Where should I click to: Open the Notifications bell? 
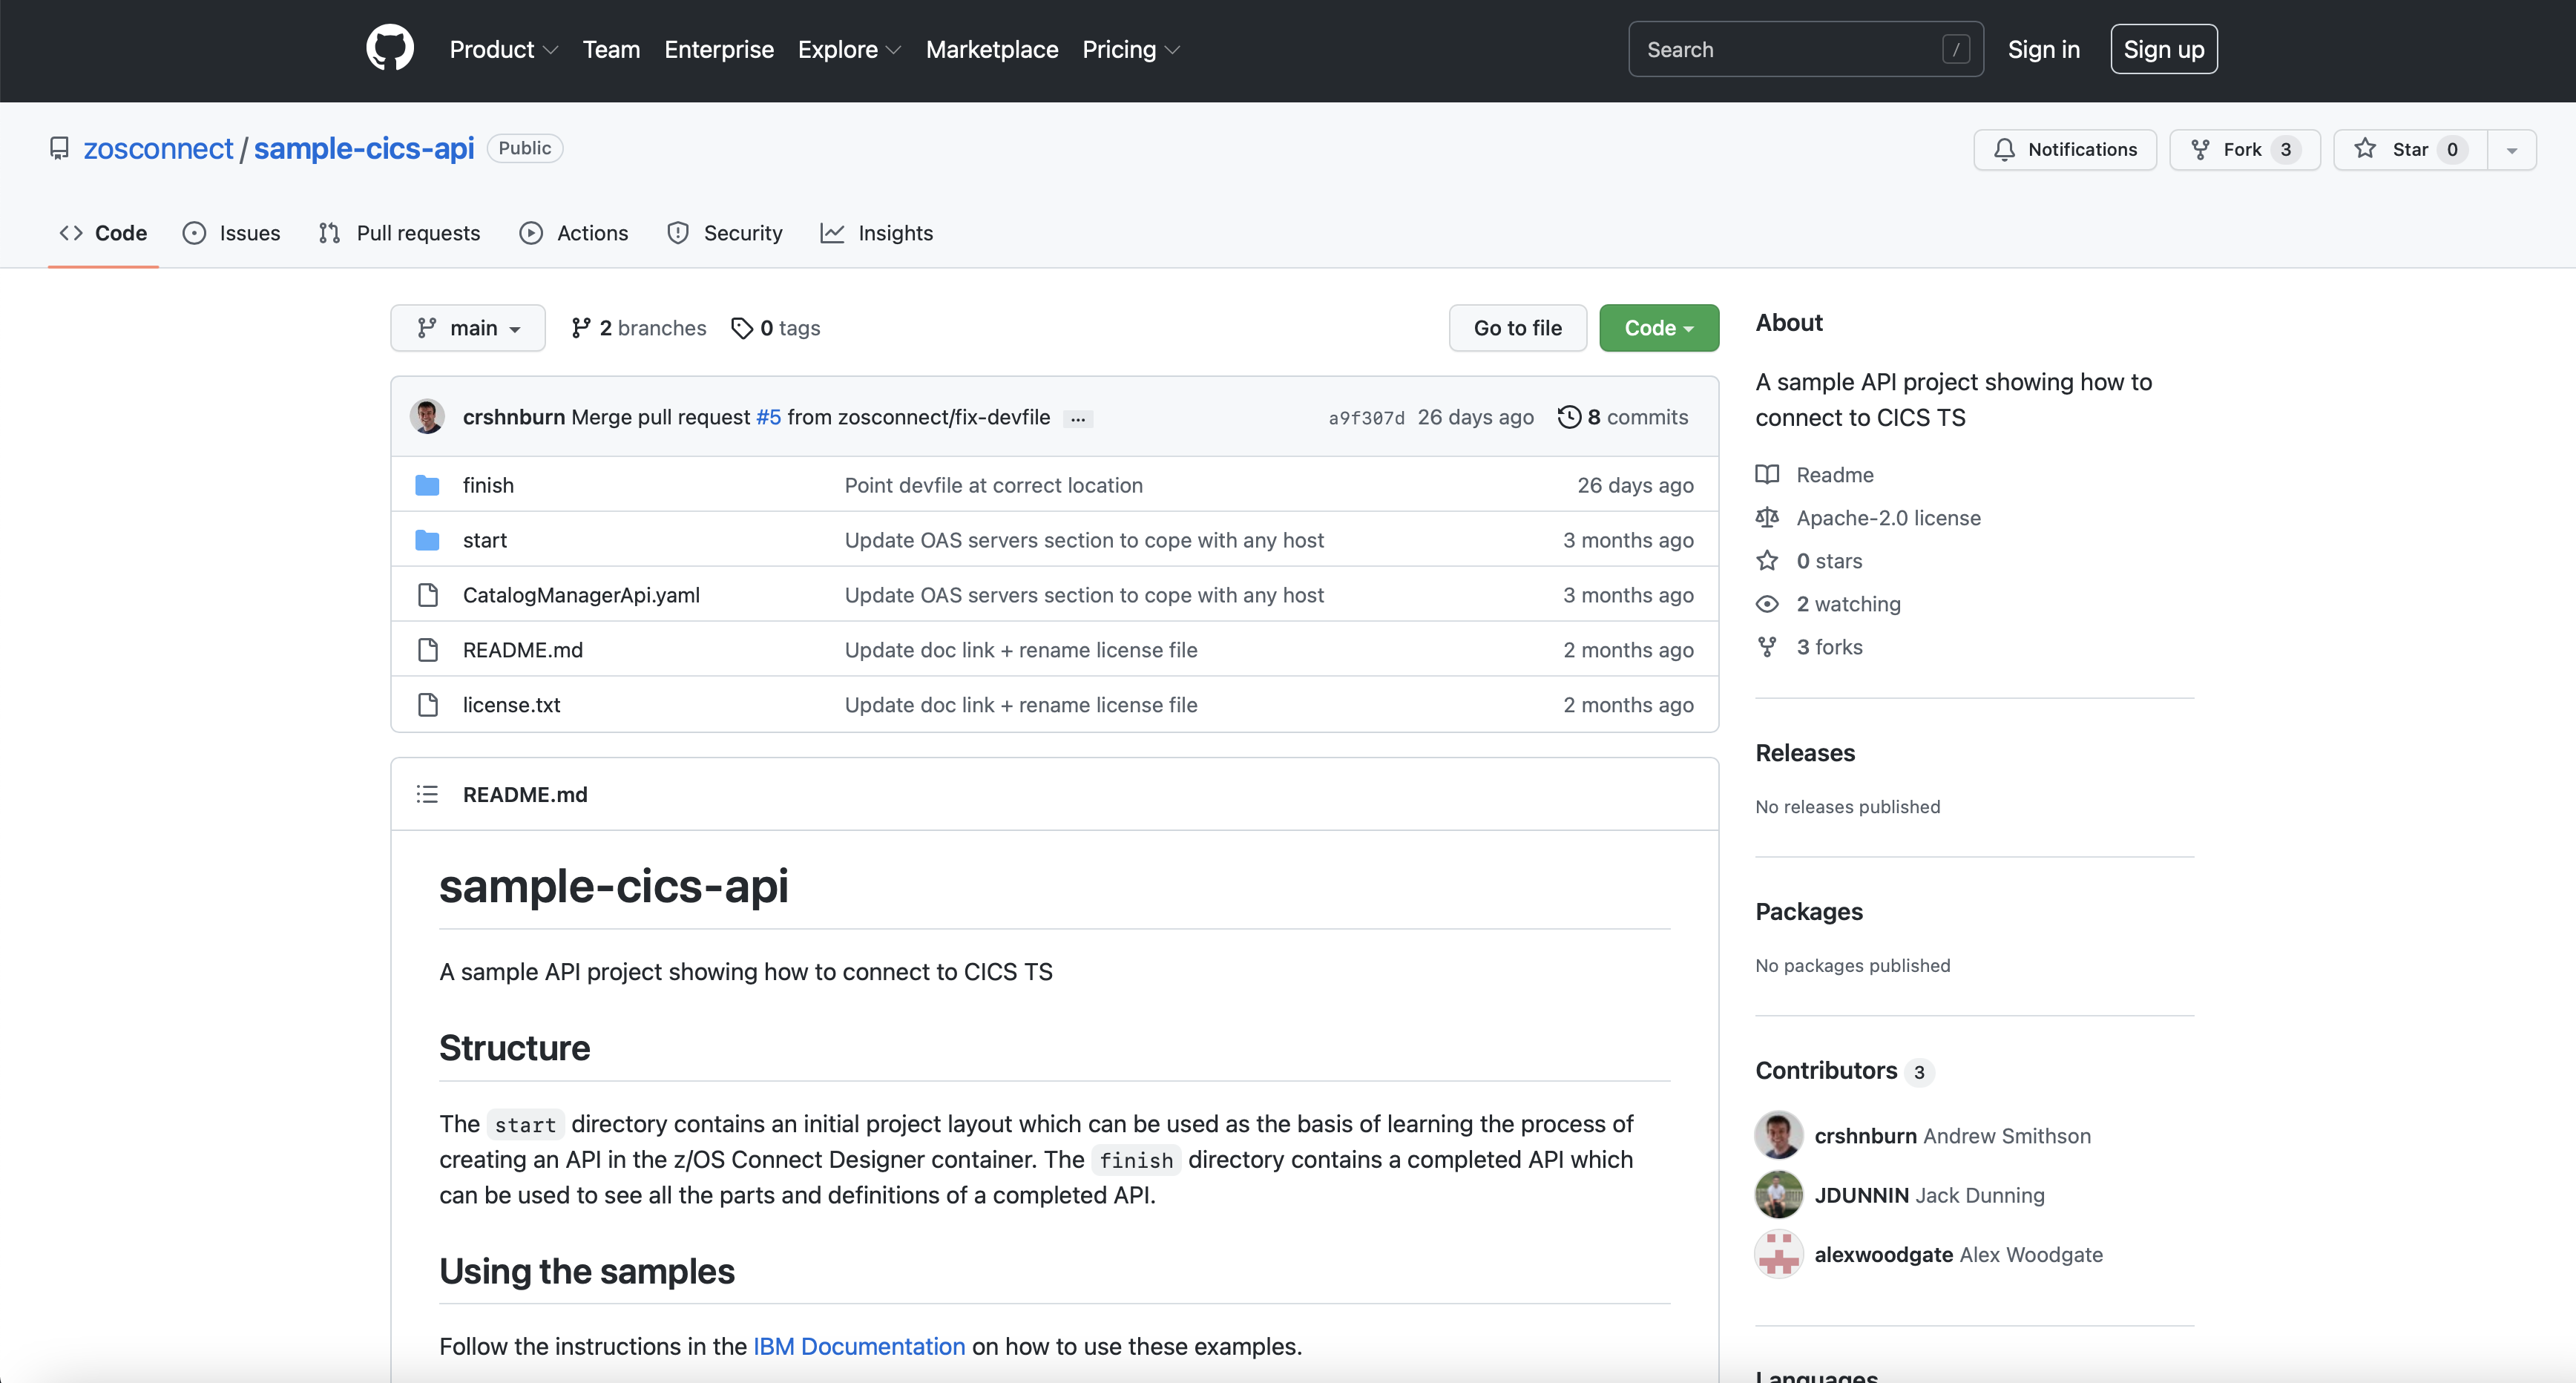2004,149
